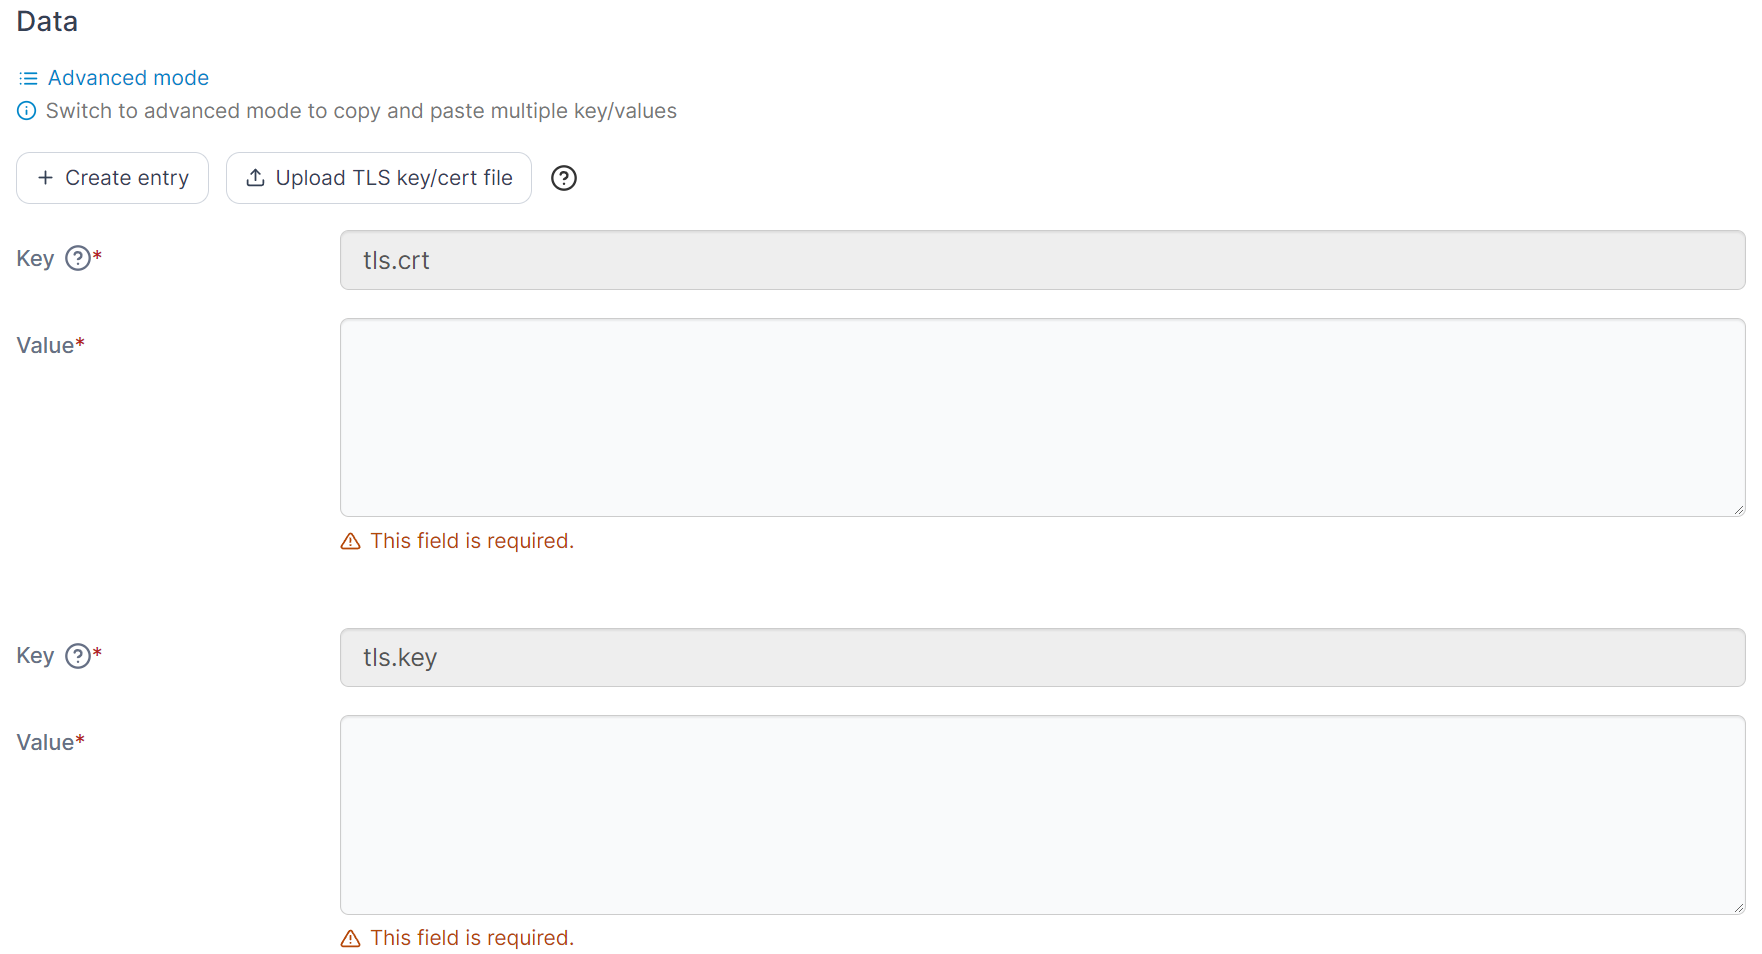Click inside the tls.crt Value textarea
The image size is (1762, 954).
tap(1042, 417)
